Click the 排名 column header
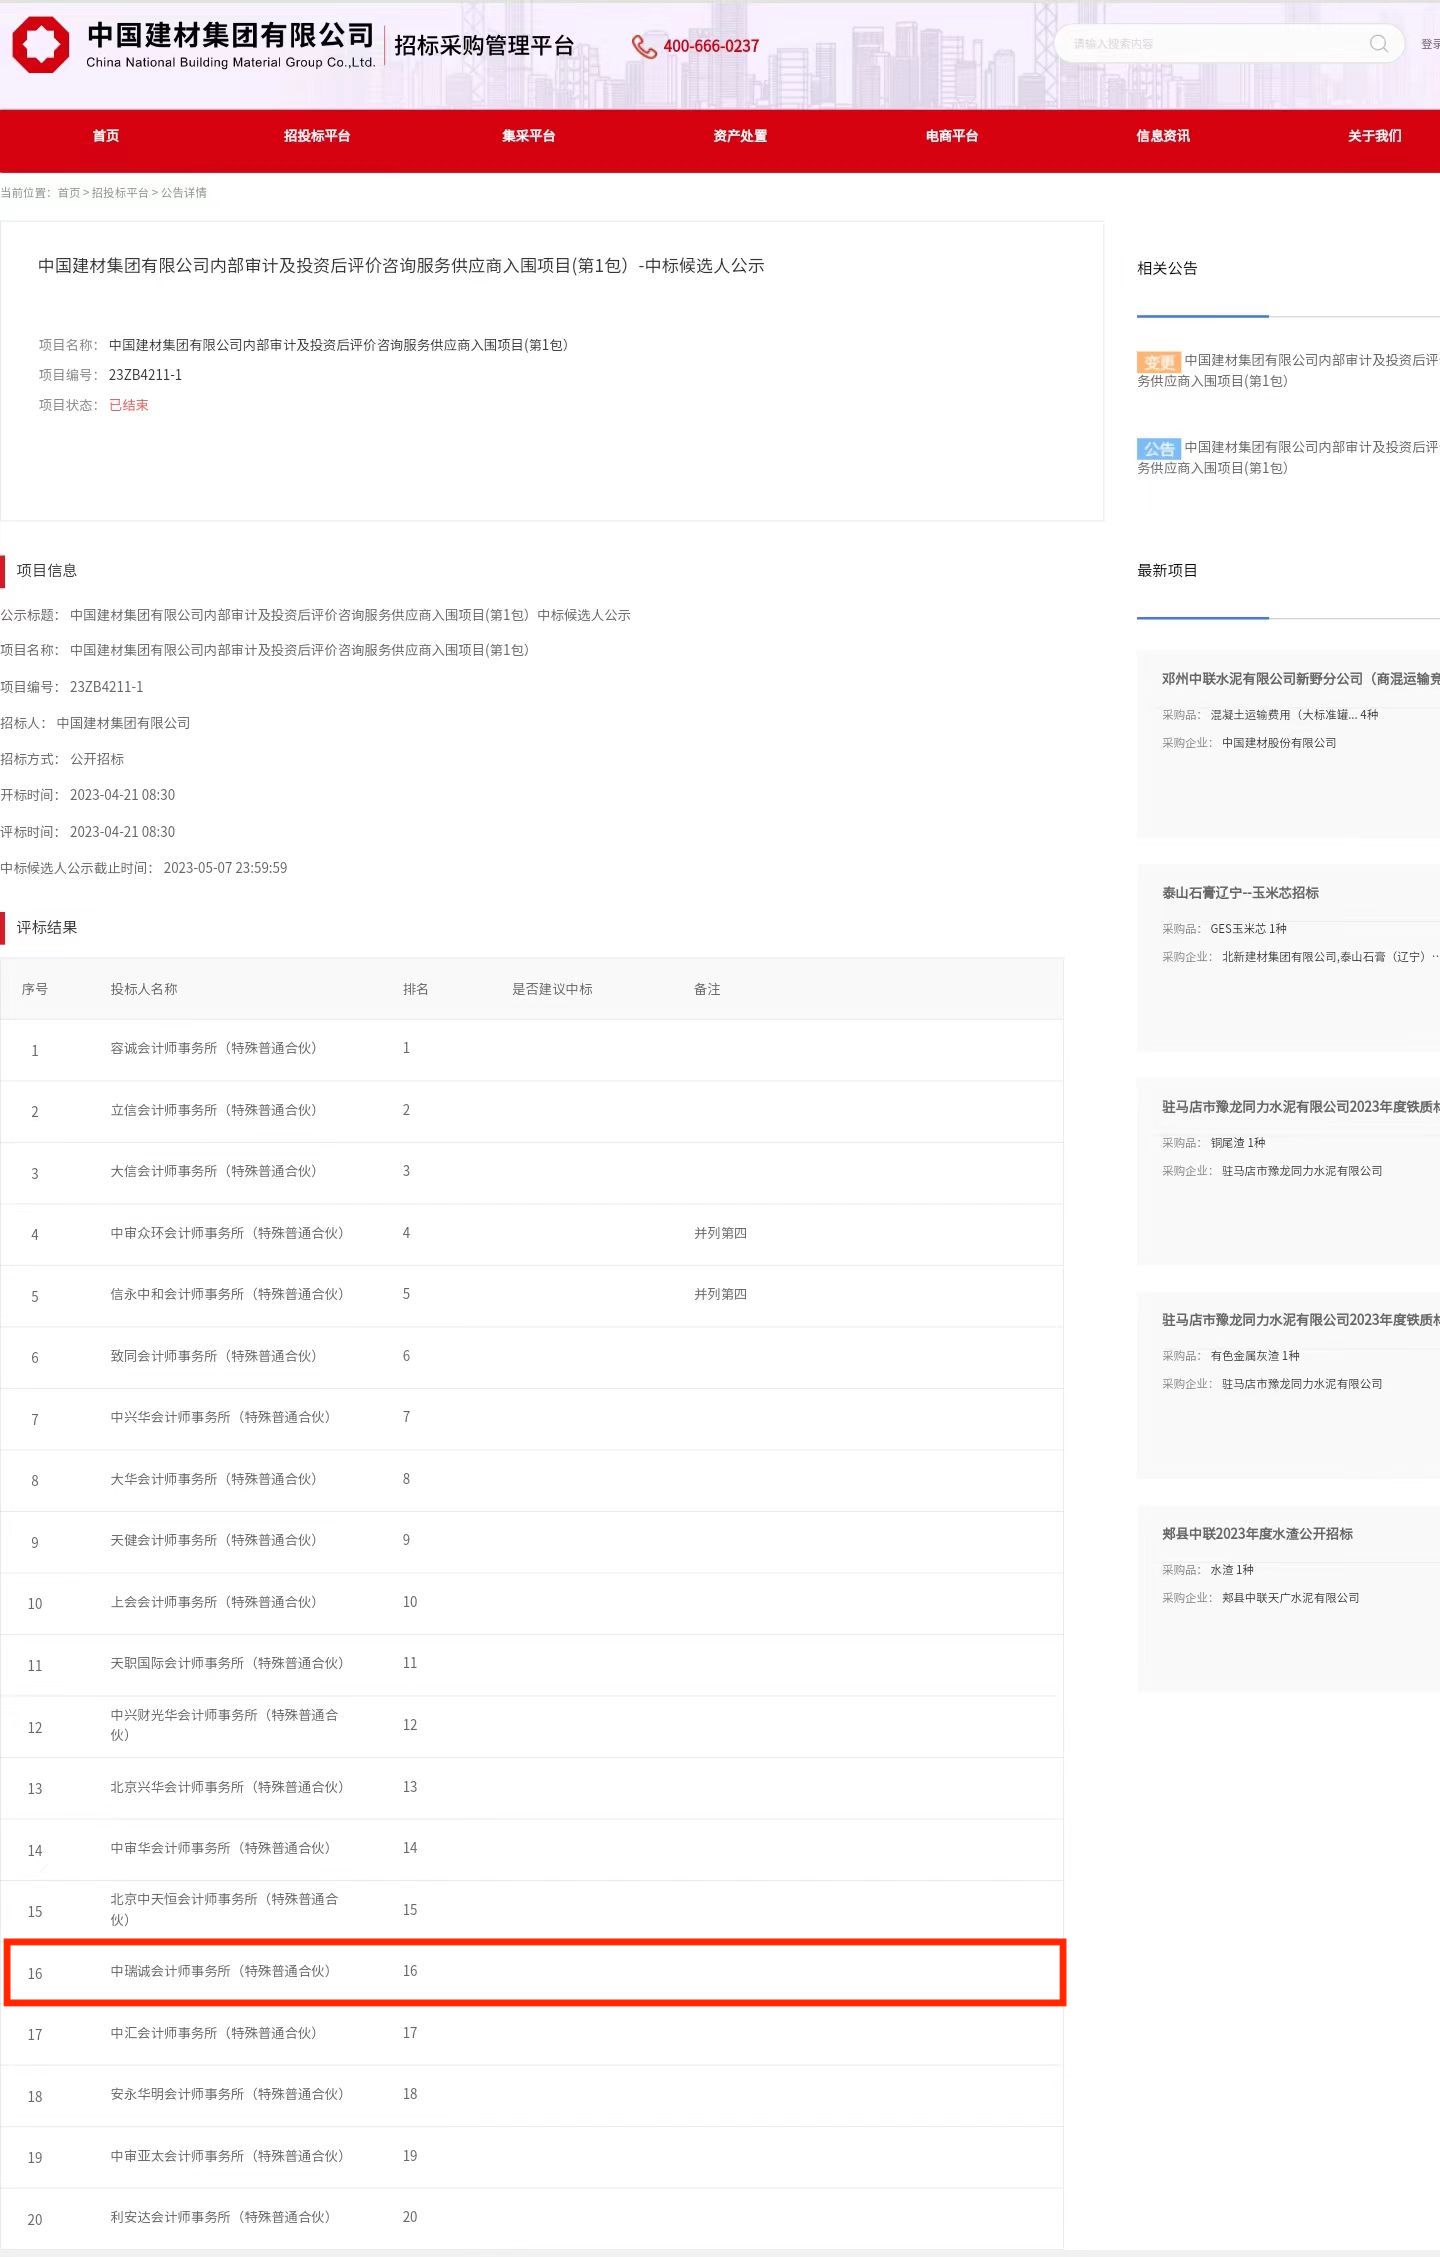This screenshot has width=1440, height=2257. (x=416, y=989)
